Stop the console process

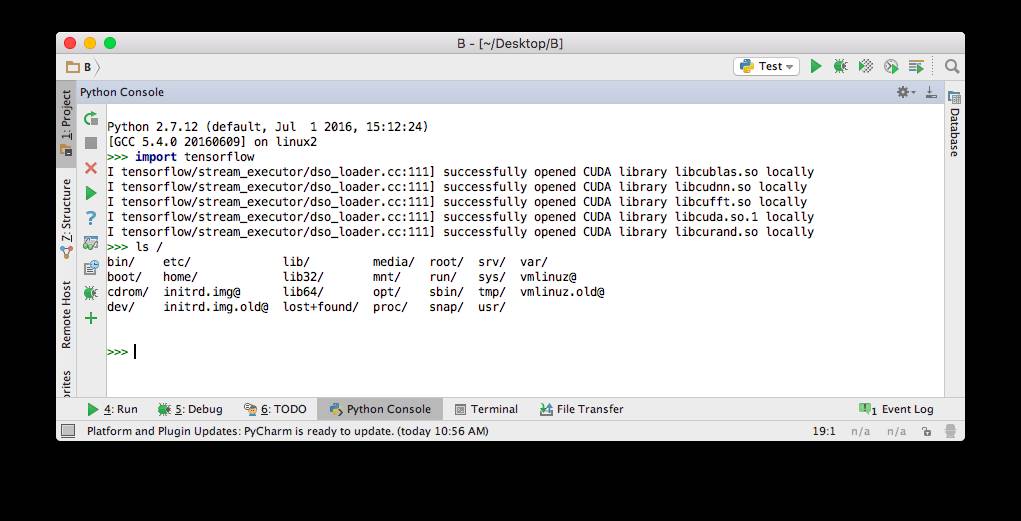coord(91,143)
